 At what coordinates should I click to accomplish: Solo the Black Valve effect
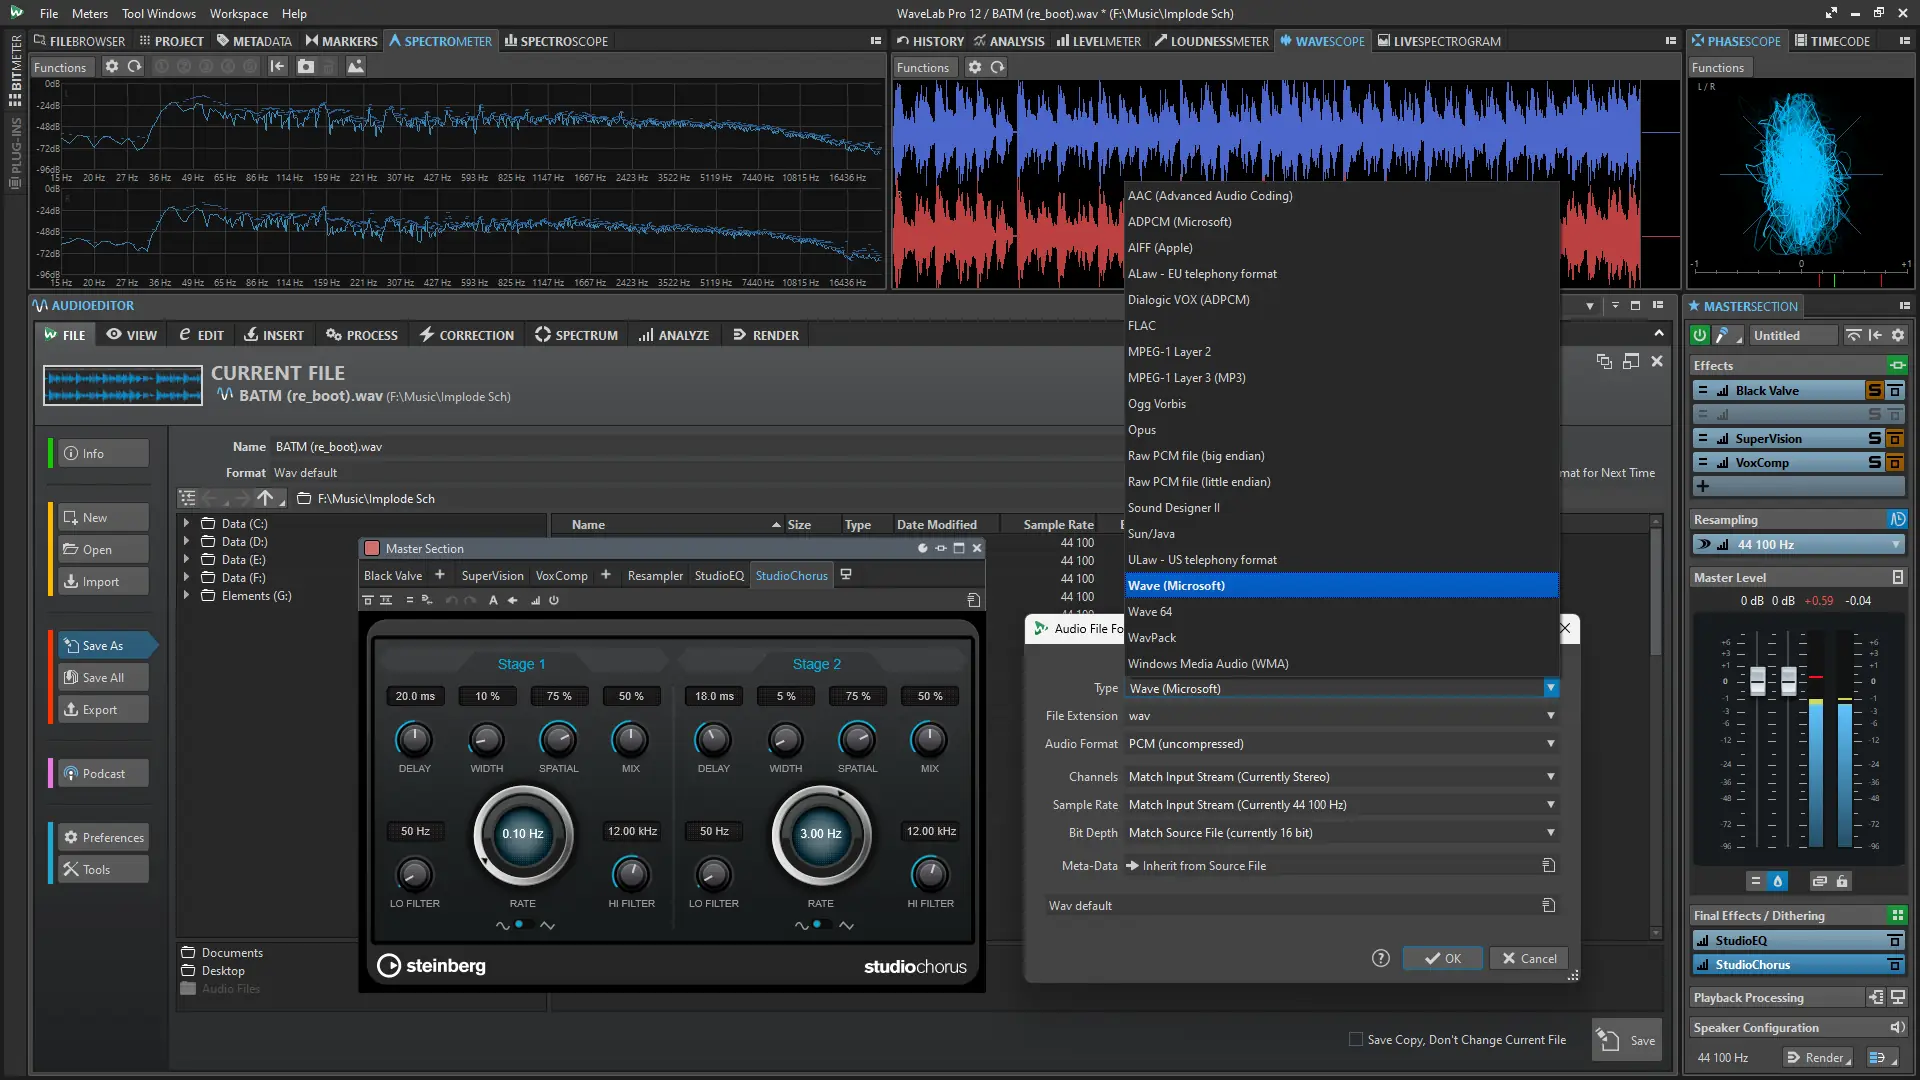[x=1875, y=391]
